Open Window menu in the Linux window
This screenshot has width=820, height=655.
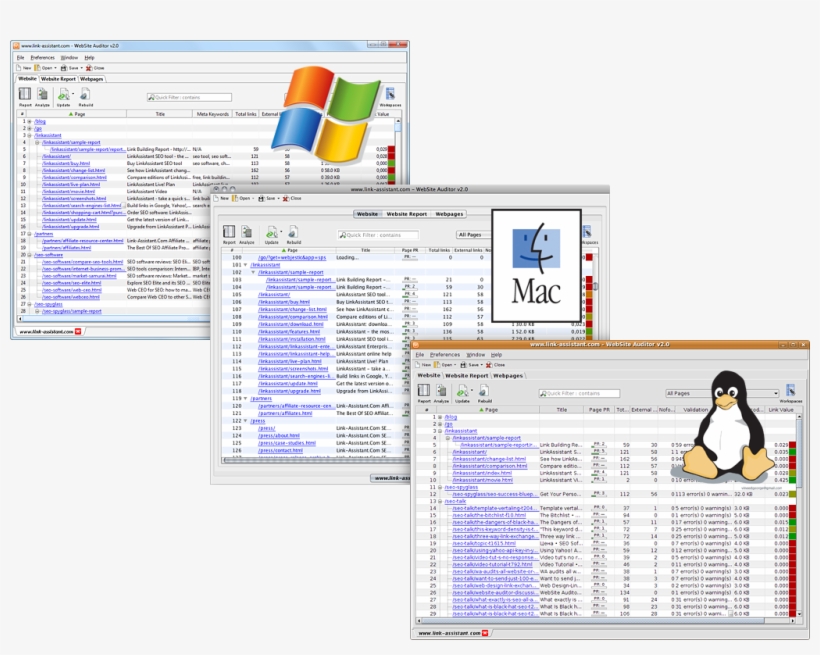(x=475, y=355)
